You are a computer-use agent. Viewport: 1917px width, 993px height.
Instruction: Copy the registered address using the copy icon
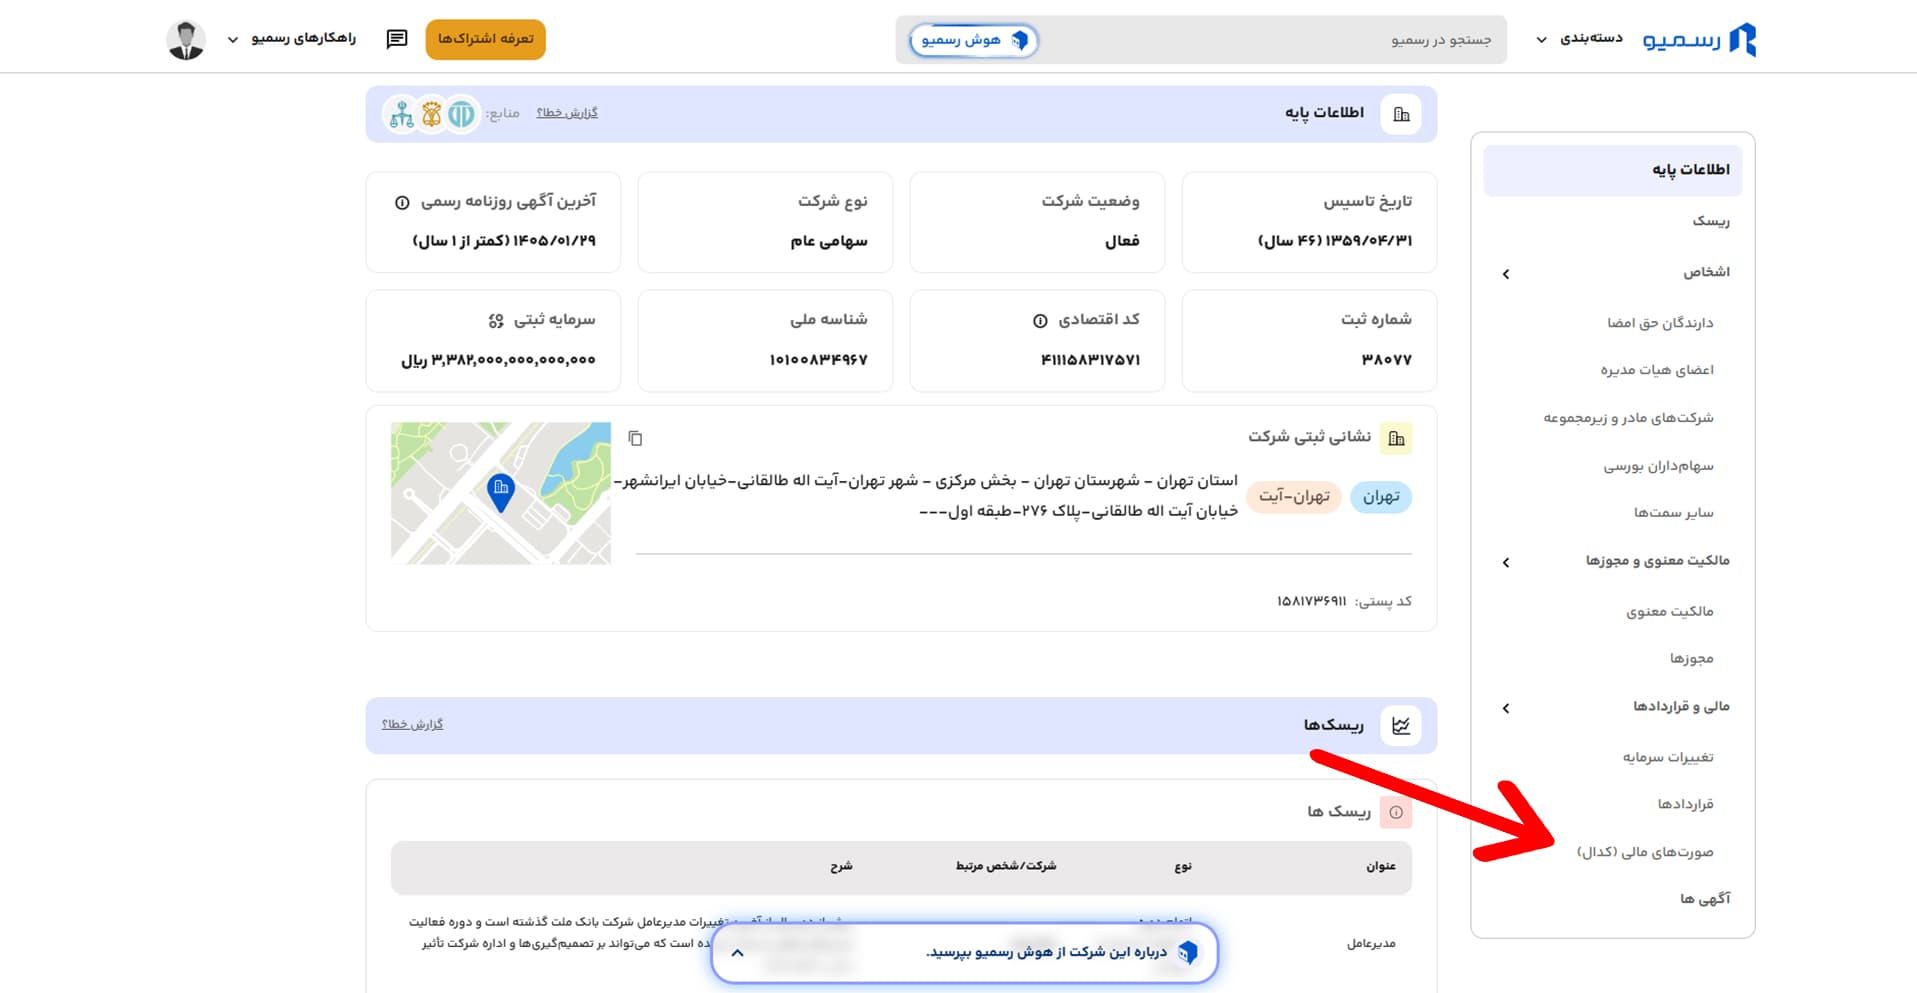pyautogui.click(x=635, y=438)
